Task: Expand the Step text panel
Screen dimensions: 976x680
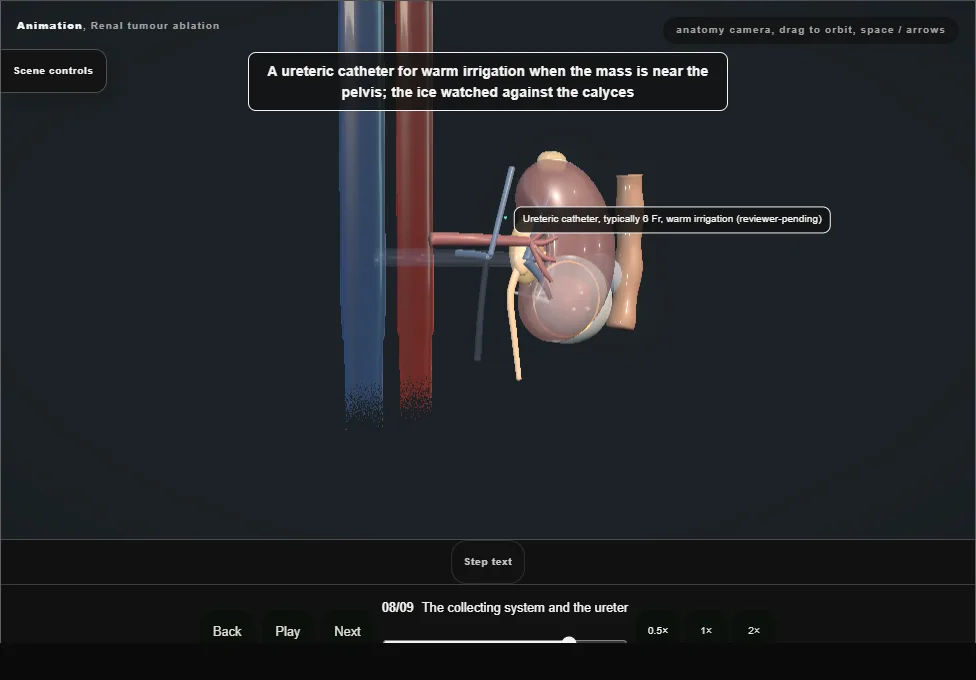Action: pos(488,562)
